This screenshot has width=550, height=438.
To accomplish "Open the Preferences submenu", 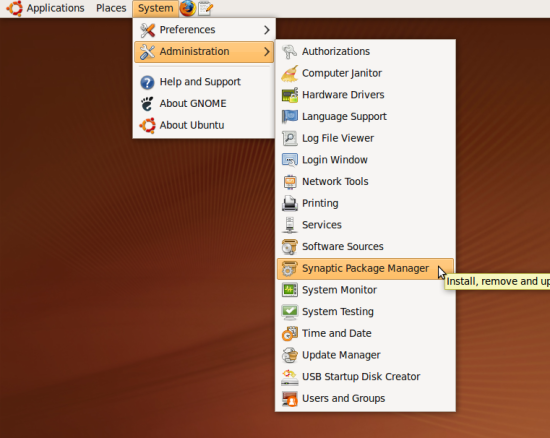I will [x=204, y=30].
